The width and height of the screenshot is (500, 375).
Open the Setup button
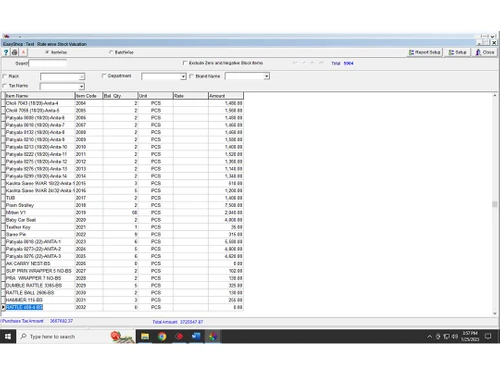457,52
